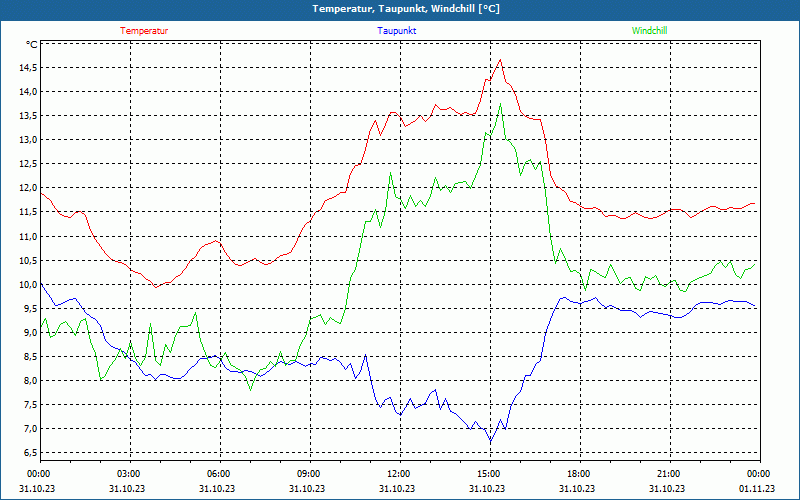Click the '31.10.23' date under 12:00
Screen dimensions: 800x500
click(397, 488)
